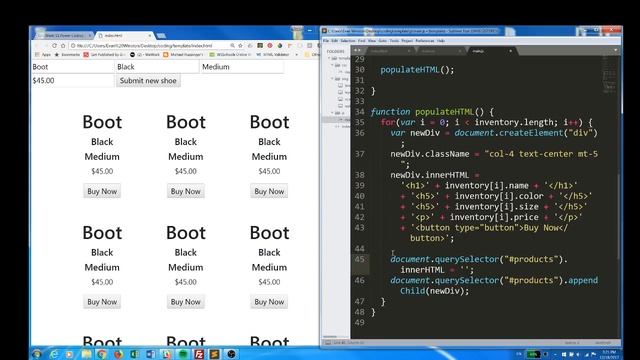Open the Find menu in Sublime
This screenshot has height=360, width=640.
click(x=362, y=41)
